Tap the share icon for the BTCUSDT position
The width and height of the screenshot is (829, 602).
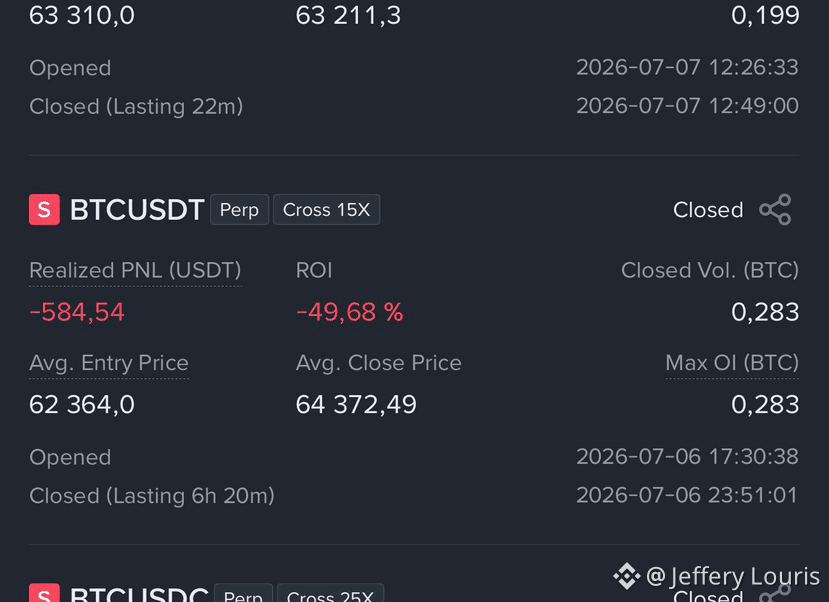coord(775,210)
